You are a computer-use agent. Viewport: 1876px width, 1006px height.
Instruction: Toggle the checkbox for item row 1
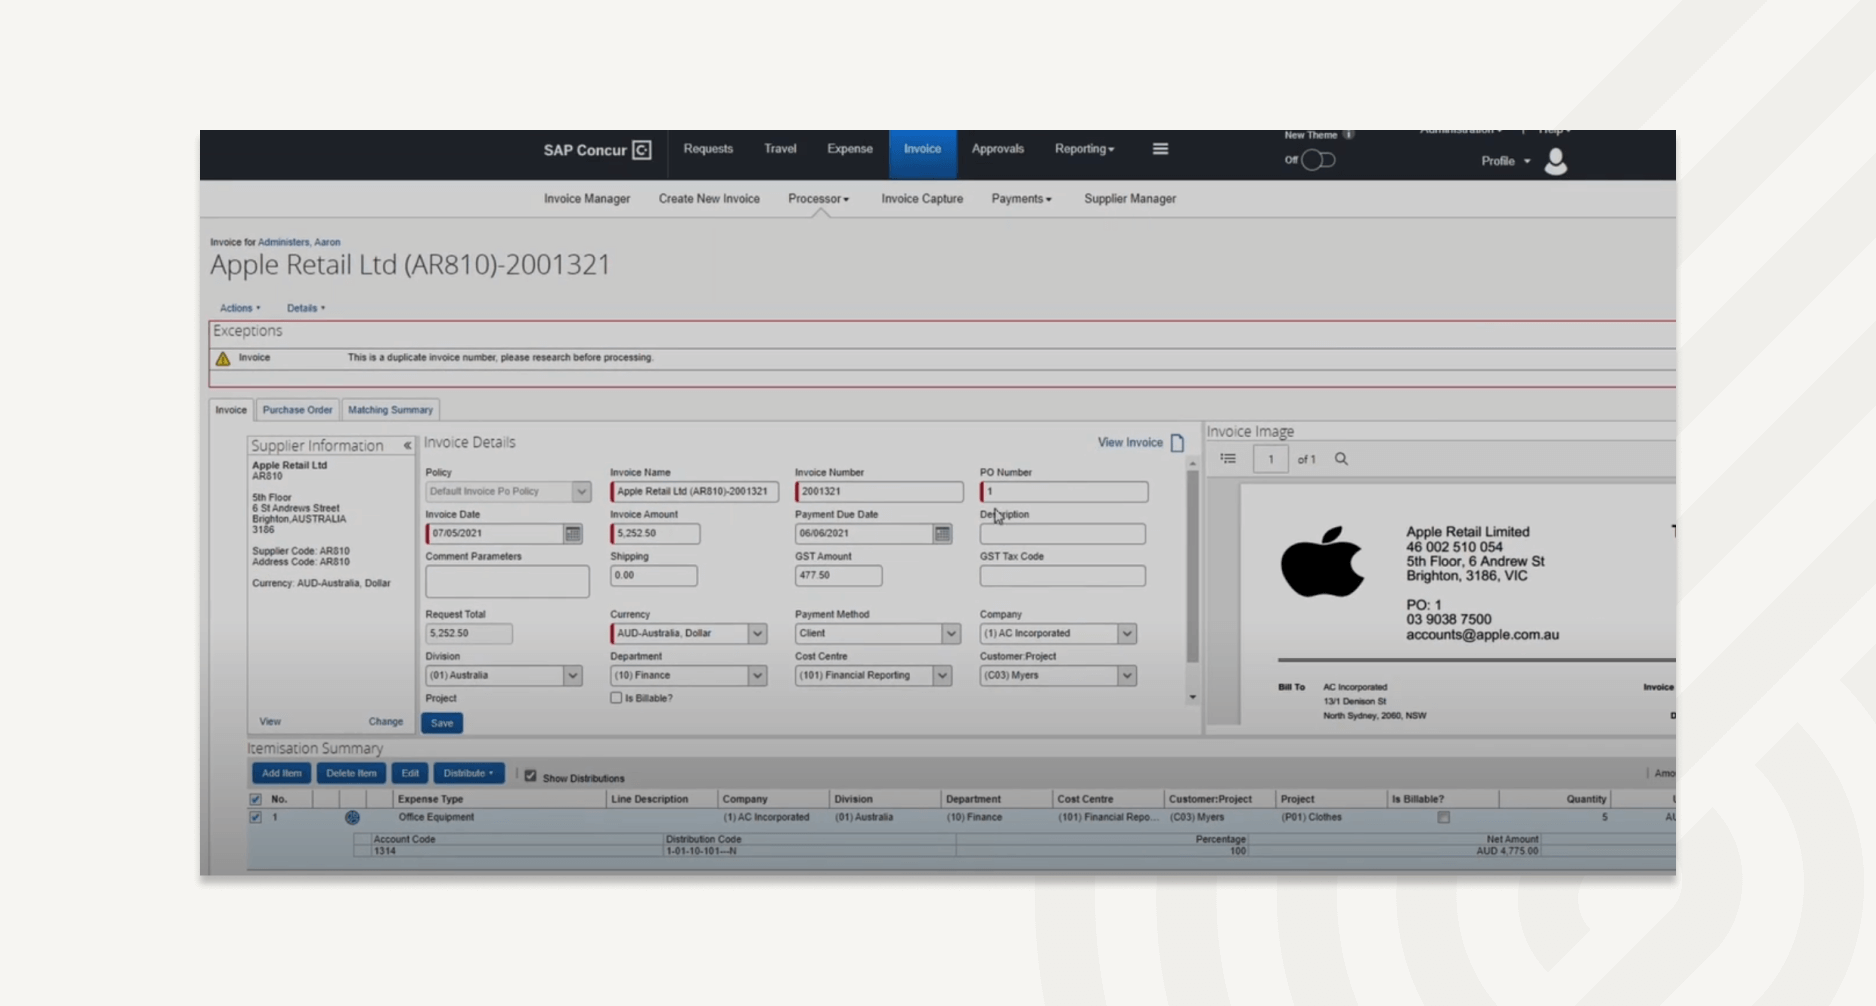click(x=256, y=817)
